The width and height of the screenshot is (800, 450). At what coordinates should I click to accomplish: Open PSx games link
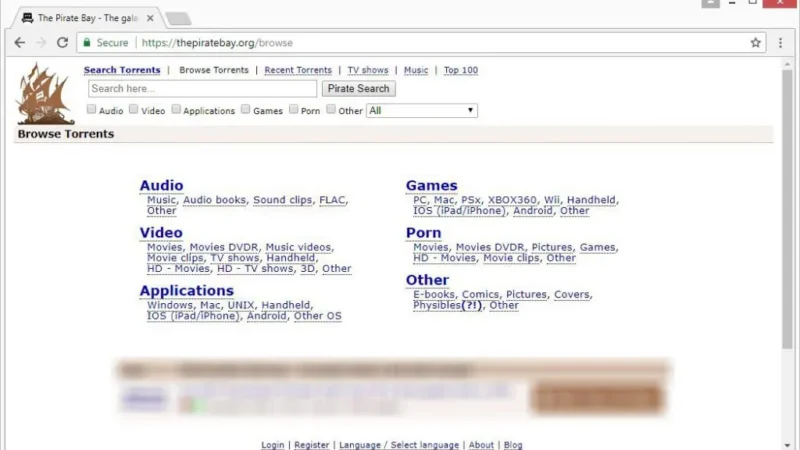click(471, 200)
